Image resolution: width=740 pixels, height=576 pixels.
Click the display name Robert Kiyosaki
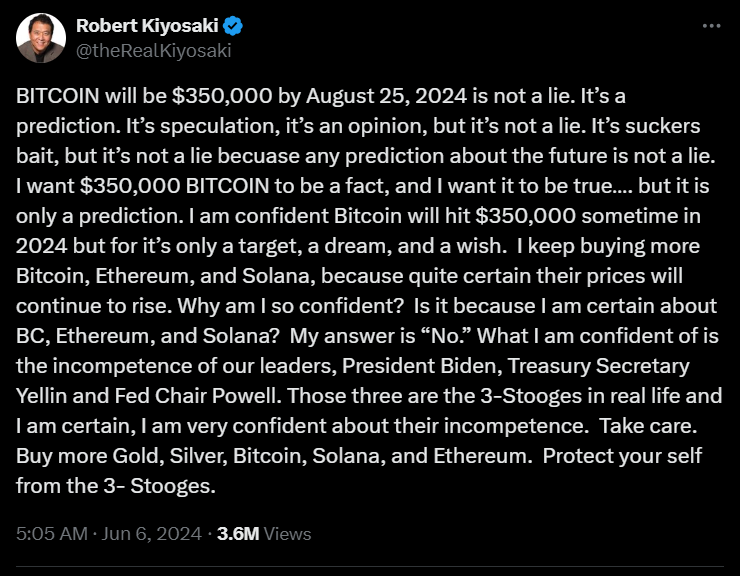pos(151,25)
